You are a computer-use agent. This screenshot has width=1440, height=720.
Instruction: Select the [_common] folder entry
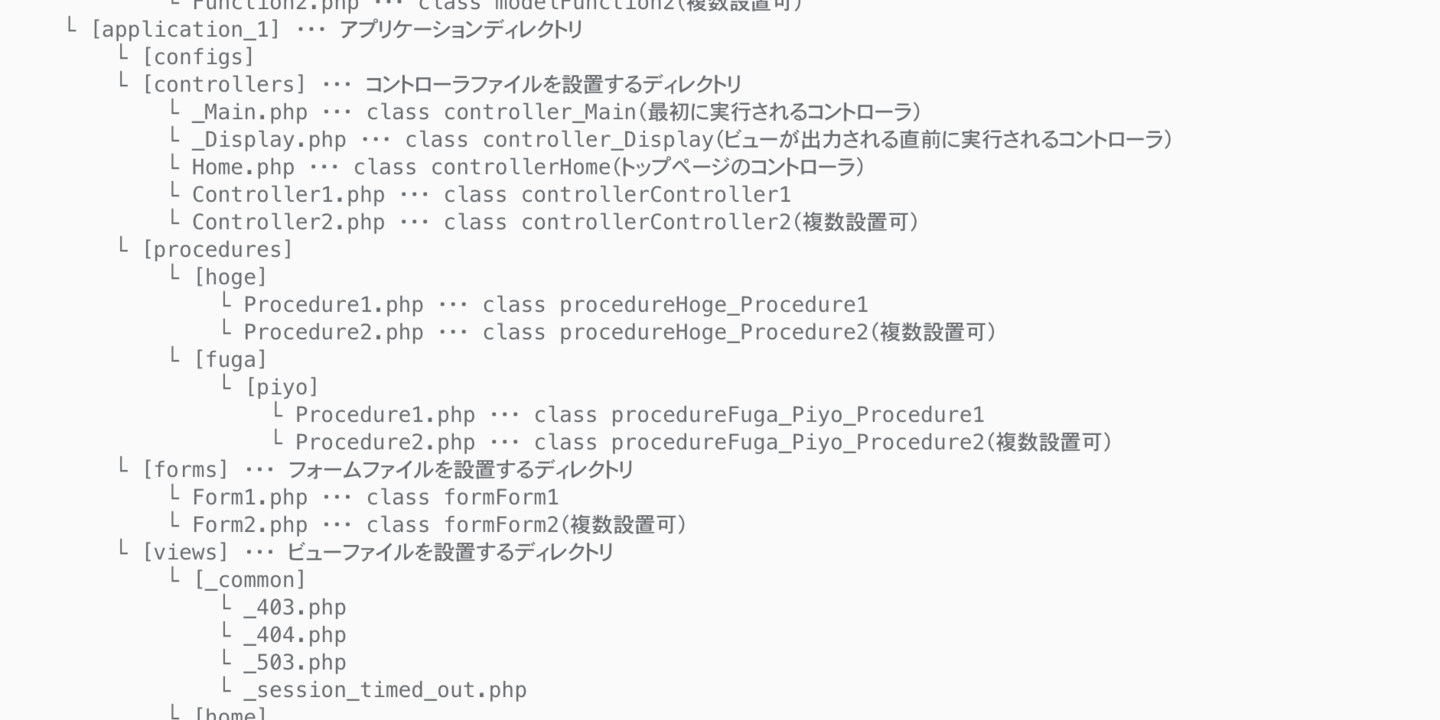tap(250, 580)
